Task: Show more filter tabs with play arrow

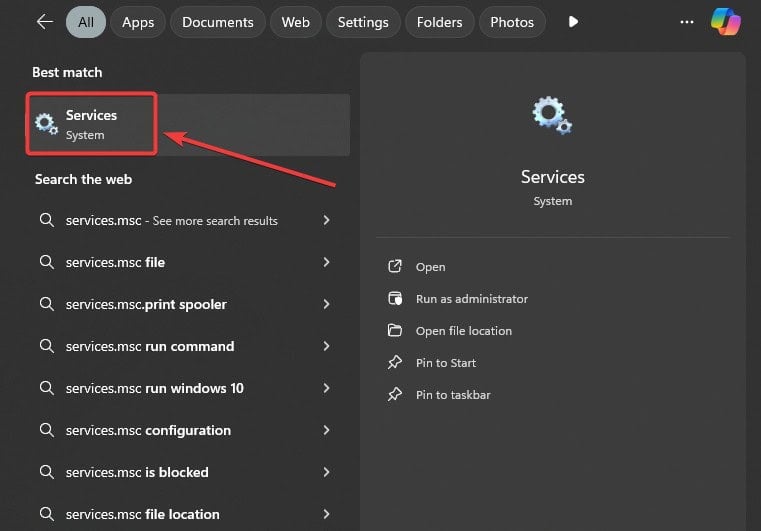Action: (x=573, y=22)
